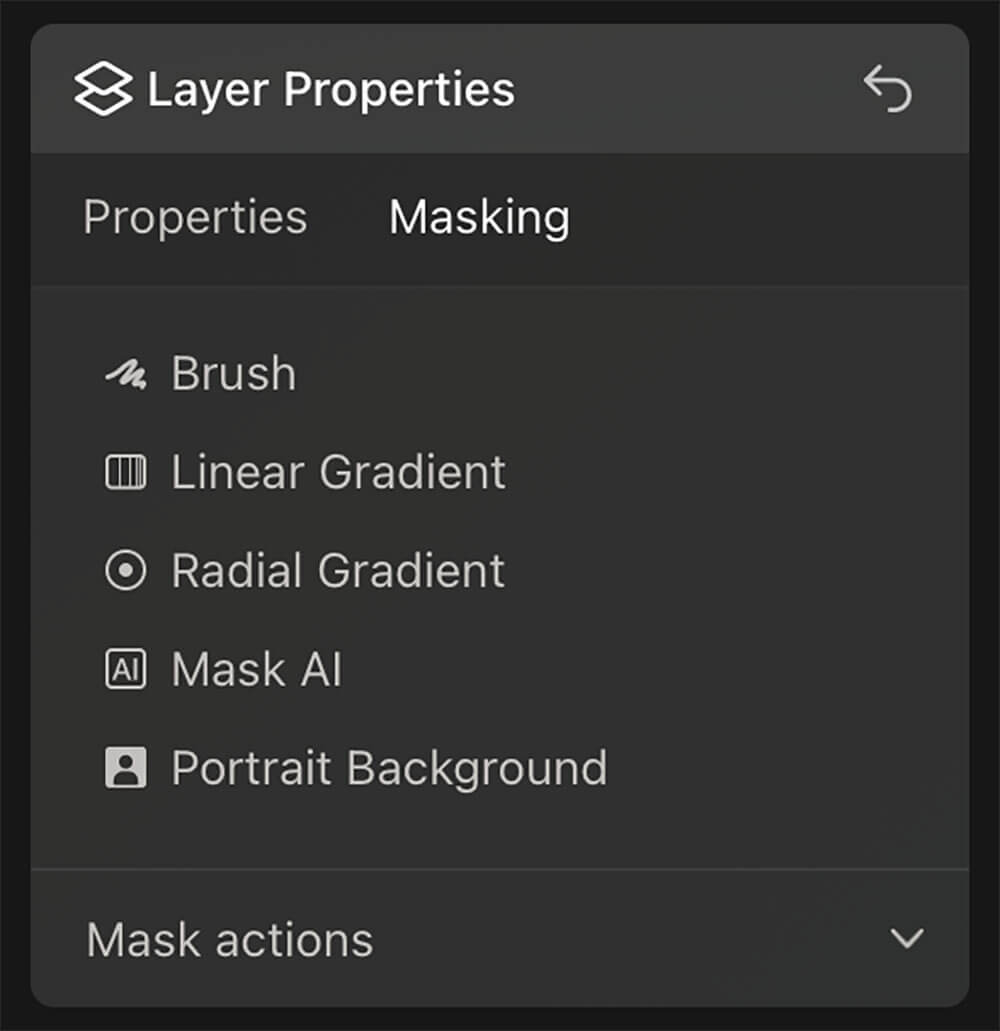Select the Linear Gradient text label
The width and height of the screenshot is (1000, 1031).
(338, 472)
